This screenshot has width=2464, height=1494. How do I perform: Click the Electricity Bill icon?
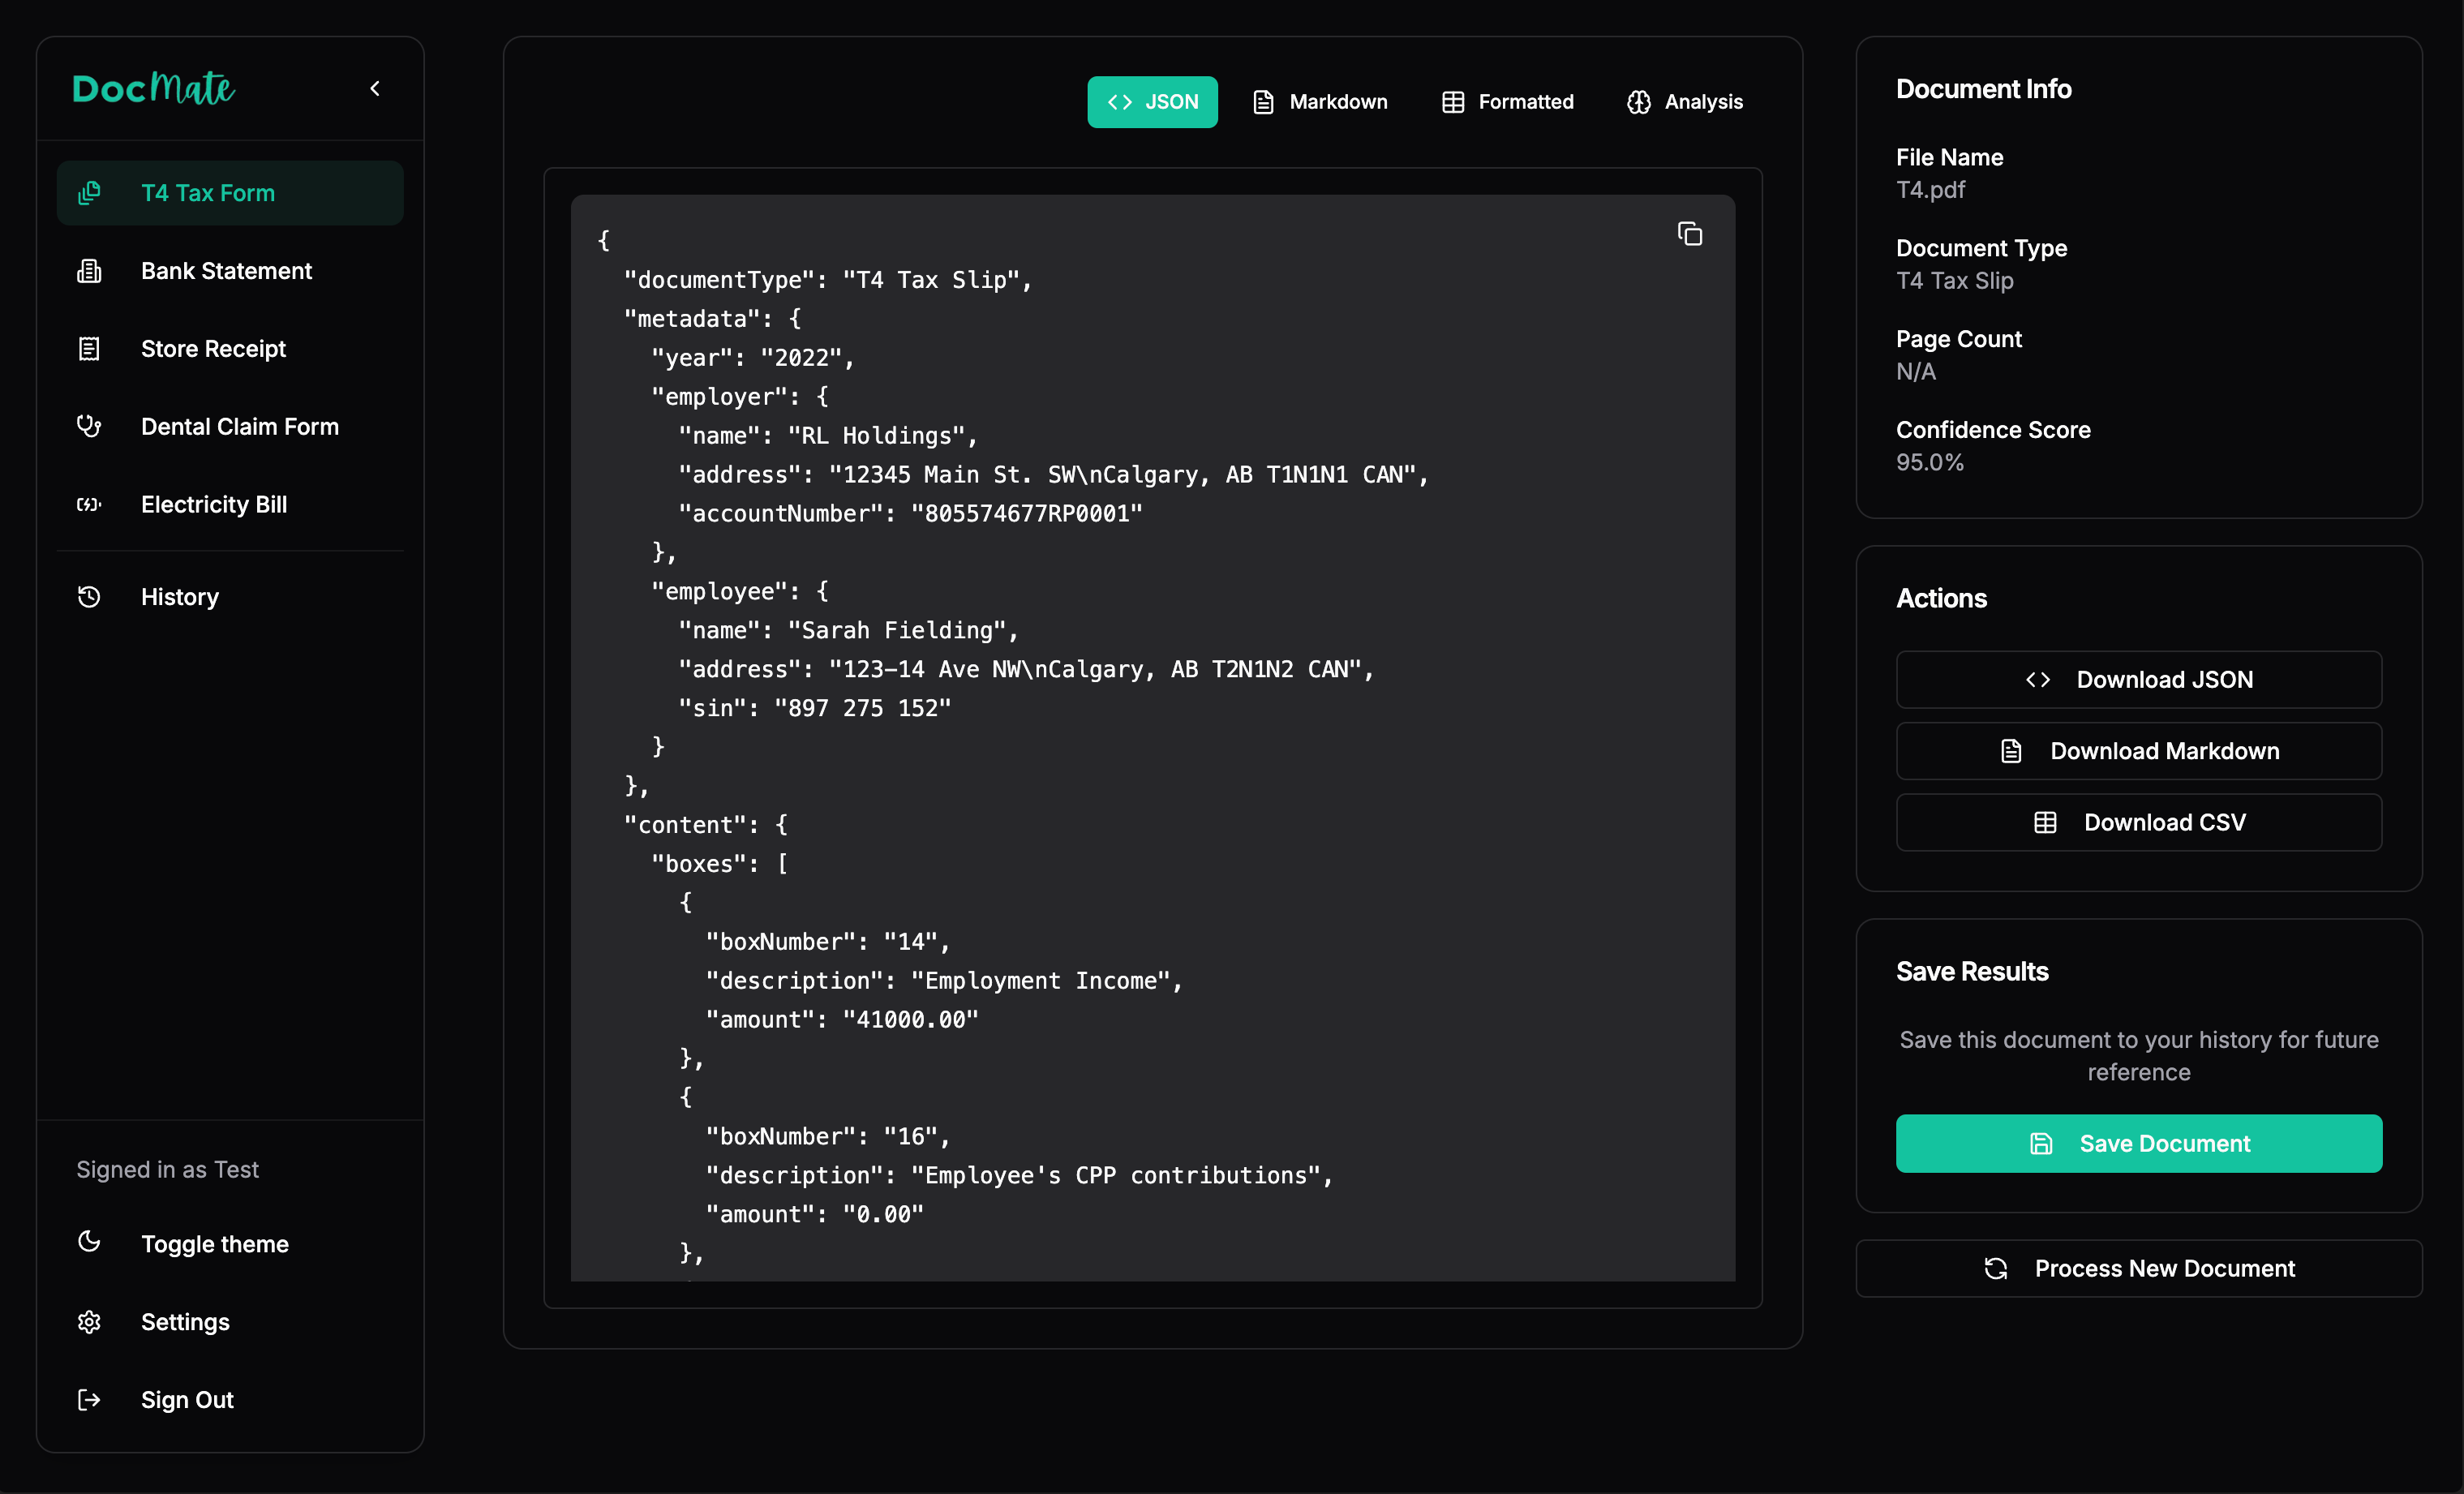89,504
